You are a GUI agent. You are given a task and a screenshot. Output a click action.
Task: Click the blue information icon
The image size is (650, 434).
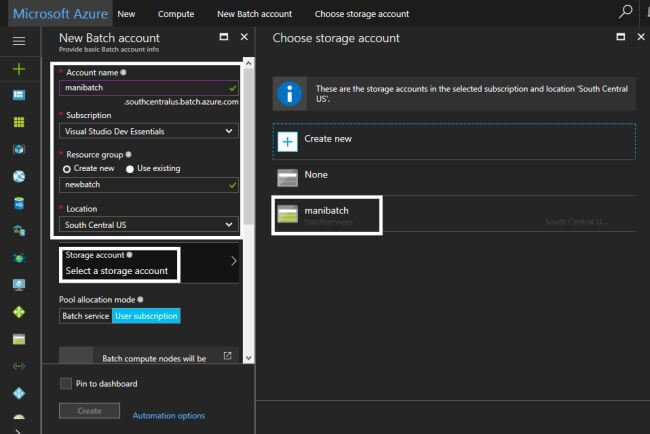[289, 94]
